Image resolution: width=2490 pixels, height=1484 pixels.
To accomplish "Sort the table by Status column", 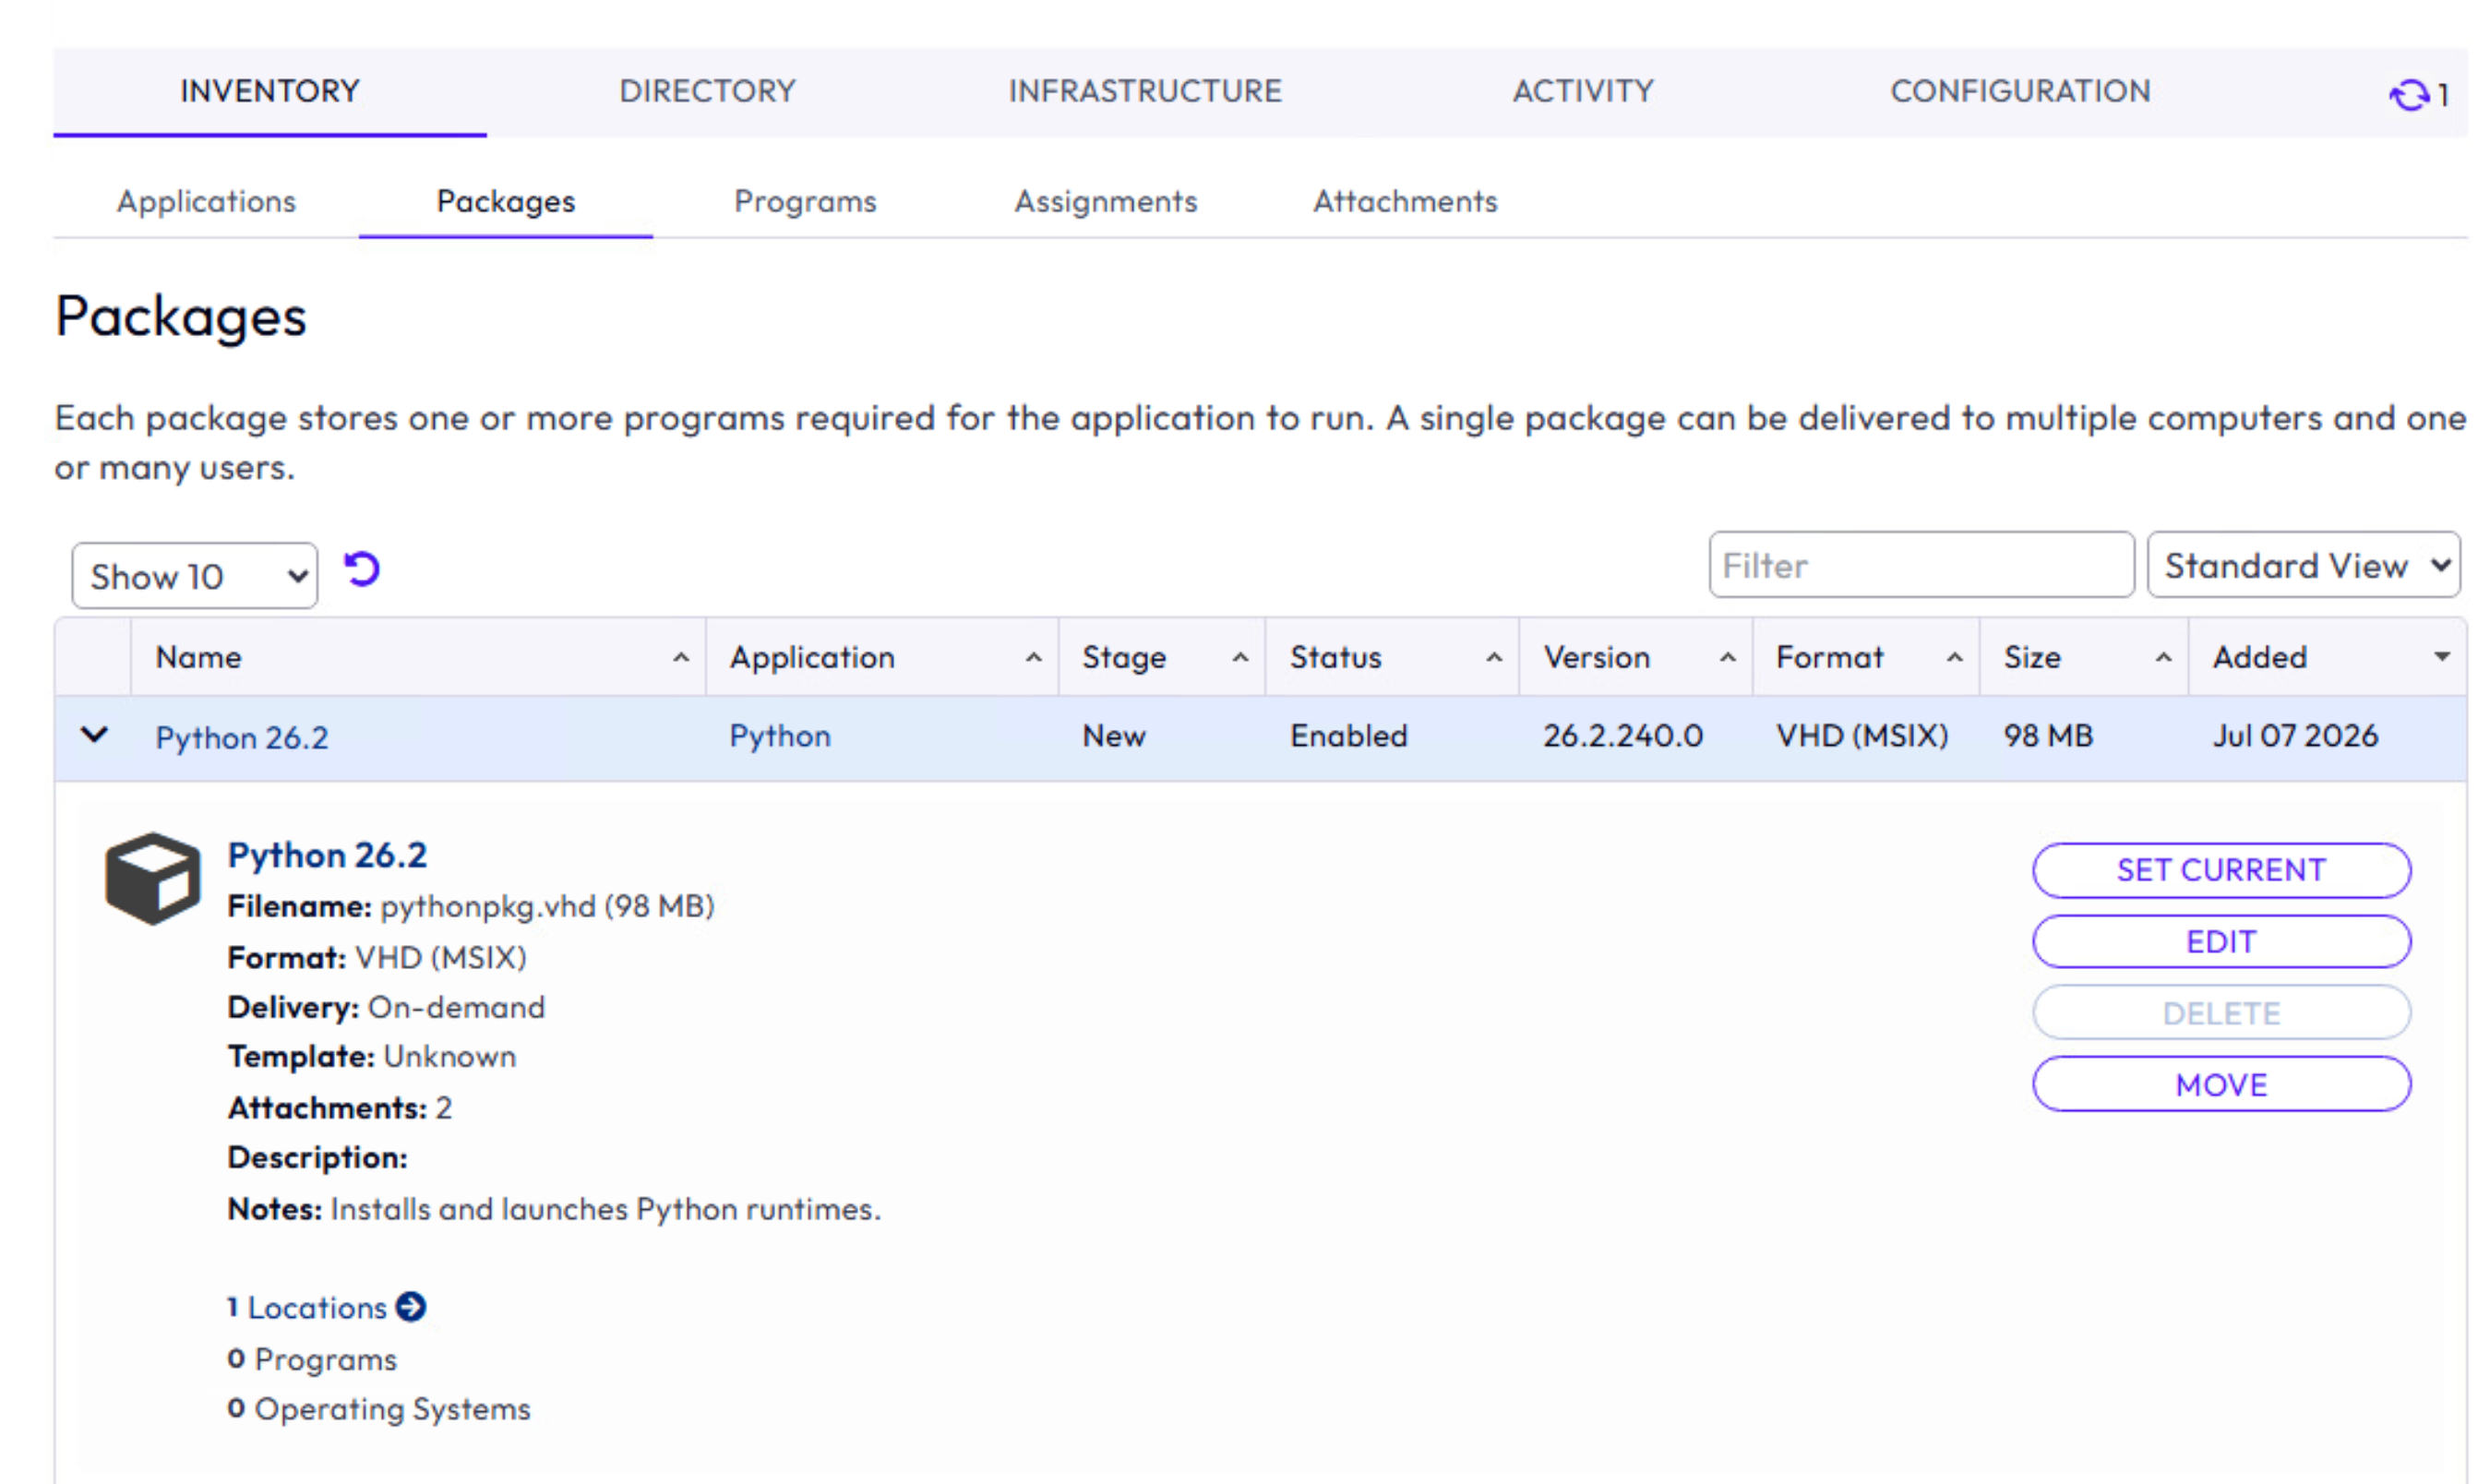I will [x=1392, y=657].
